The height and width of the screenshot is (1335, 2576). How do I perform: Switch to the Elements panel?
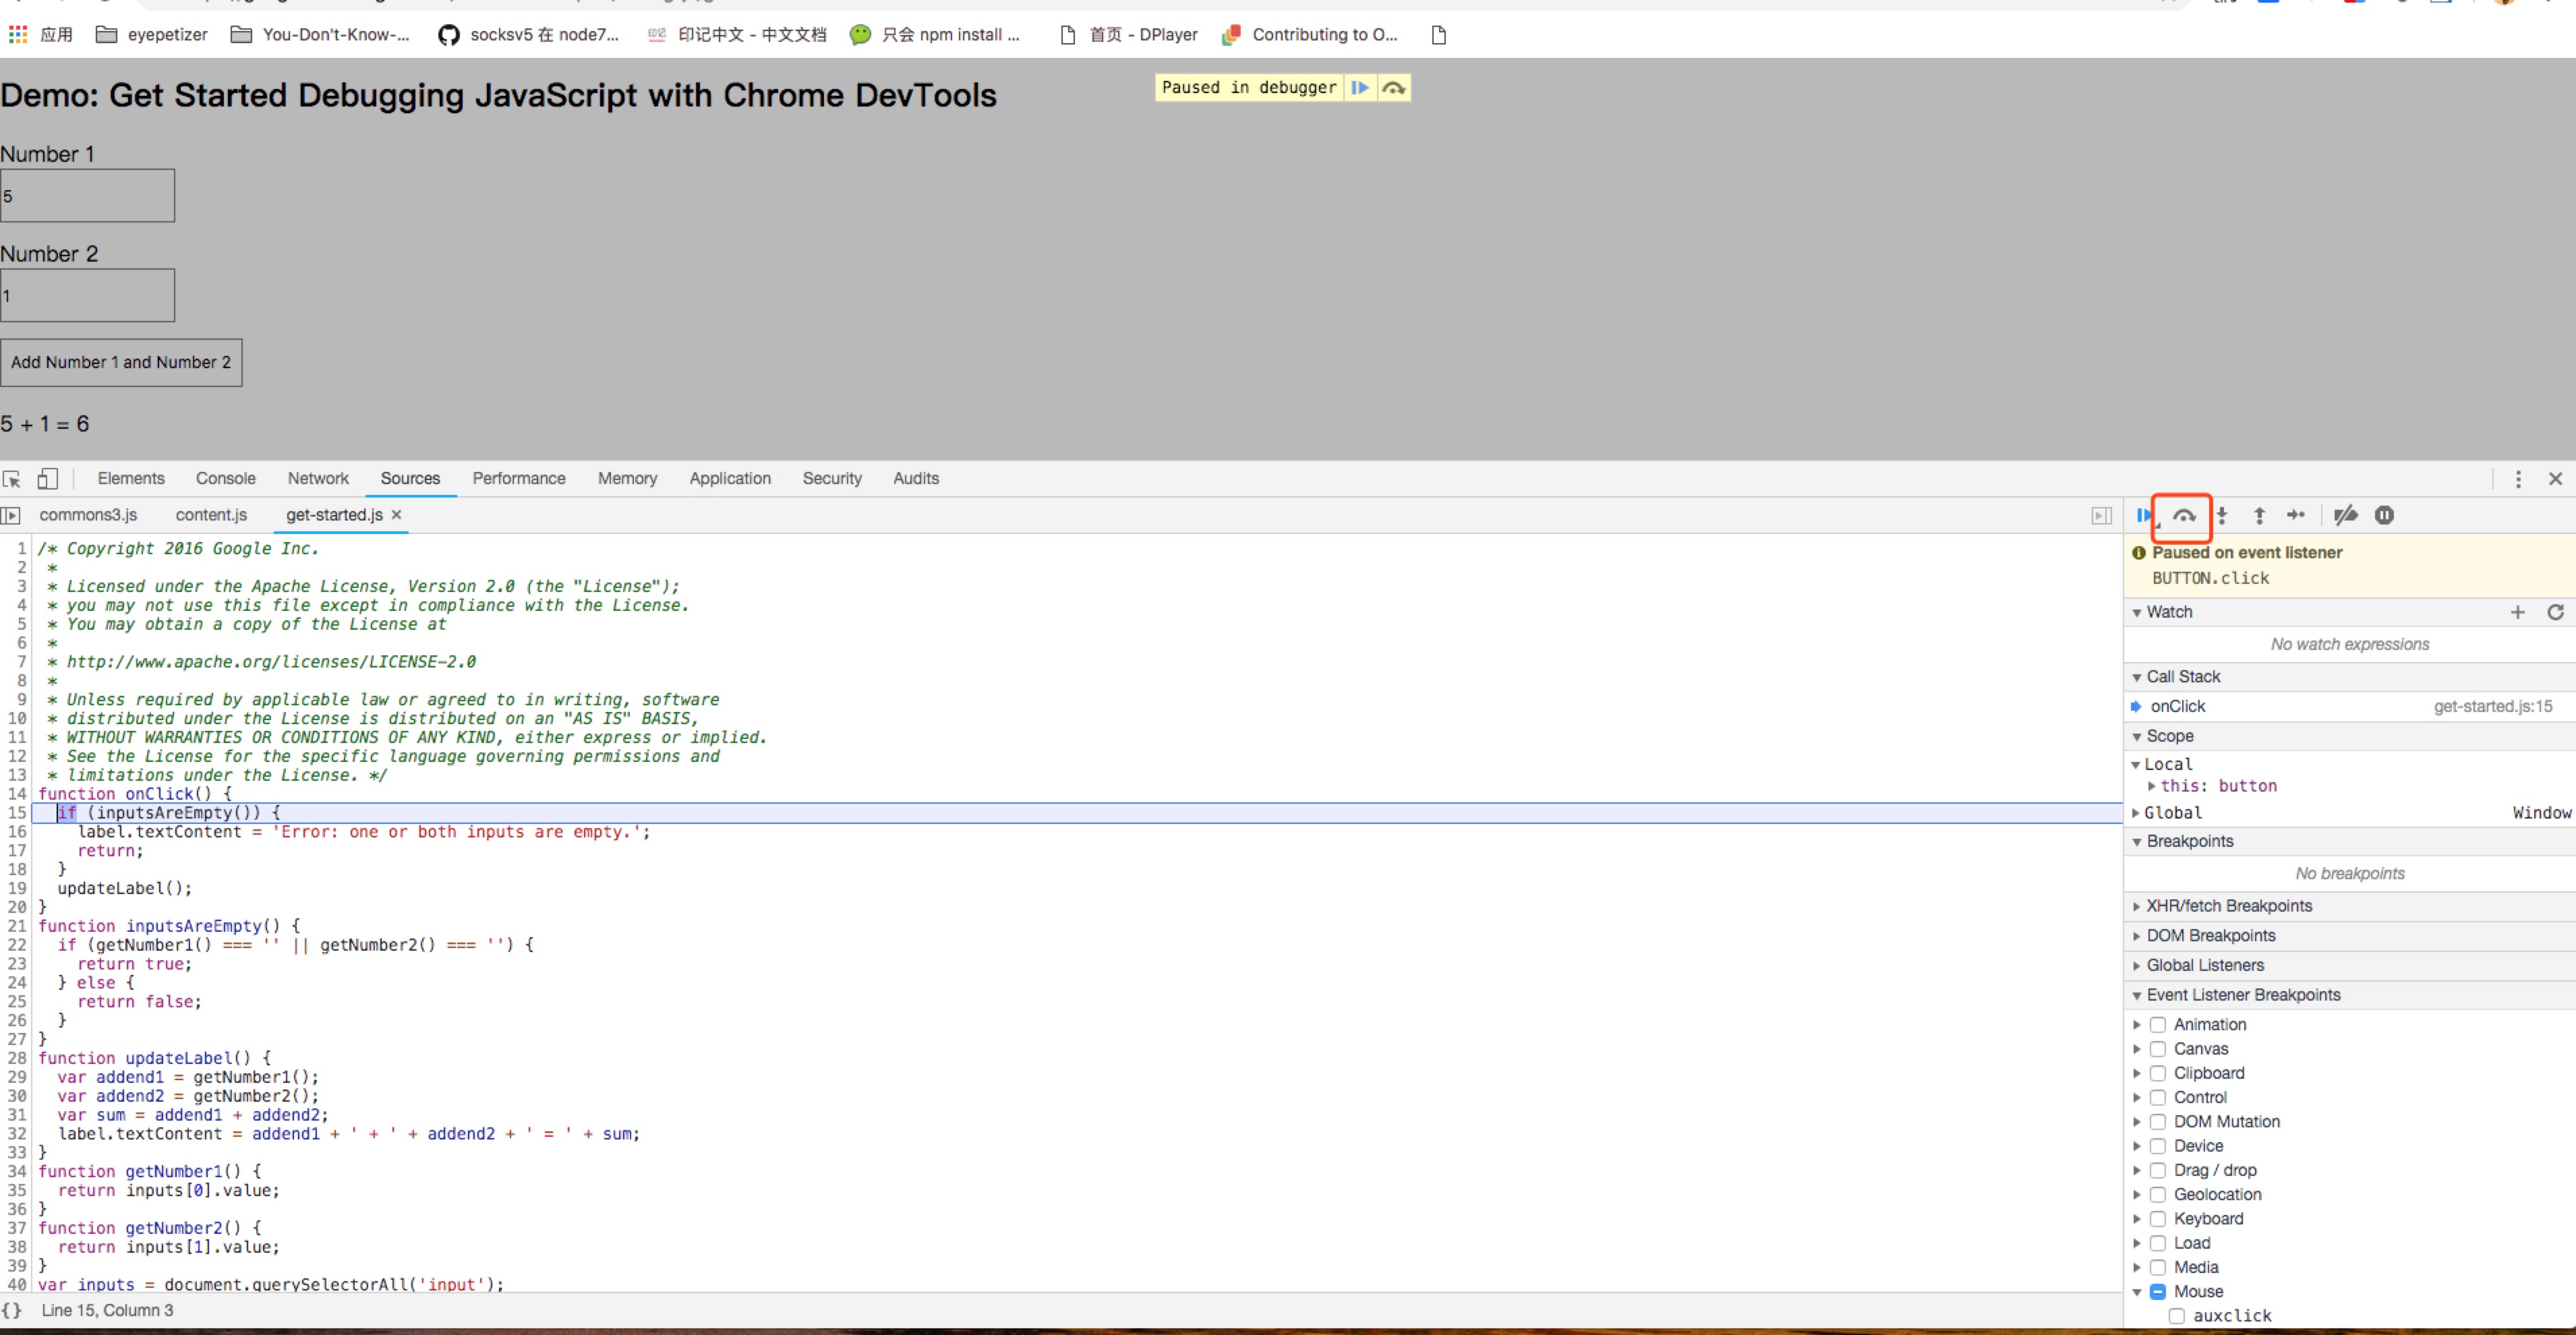pos(131,479)
